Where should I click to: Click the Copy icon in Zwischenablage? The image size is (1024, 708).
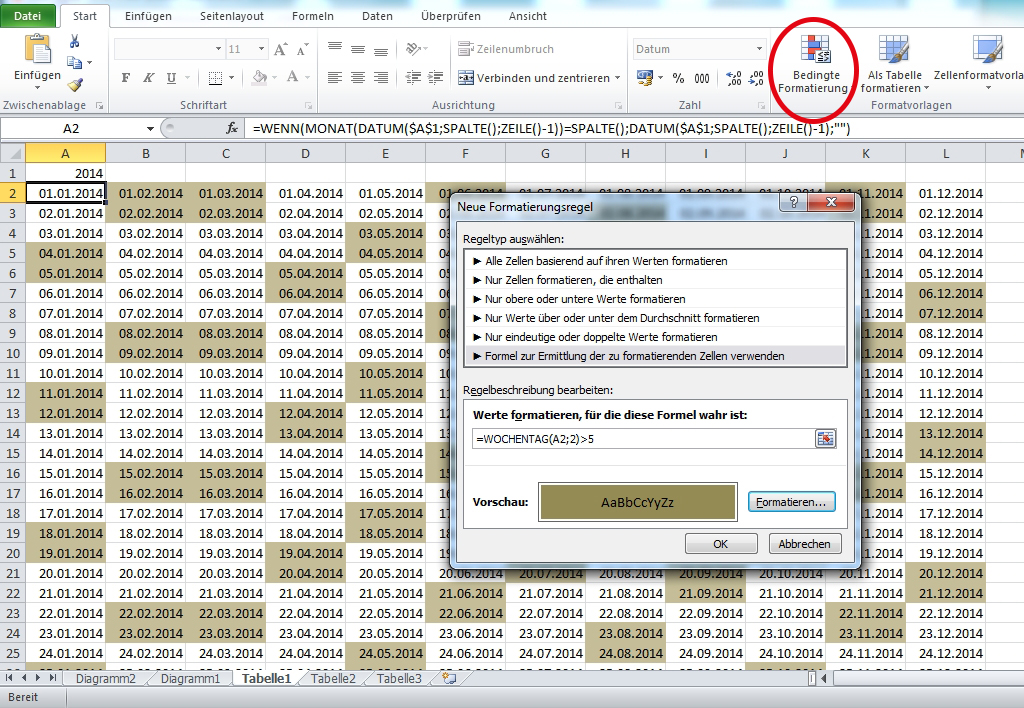click(74, 63)
